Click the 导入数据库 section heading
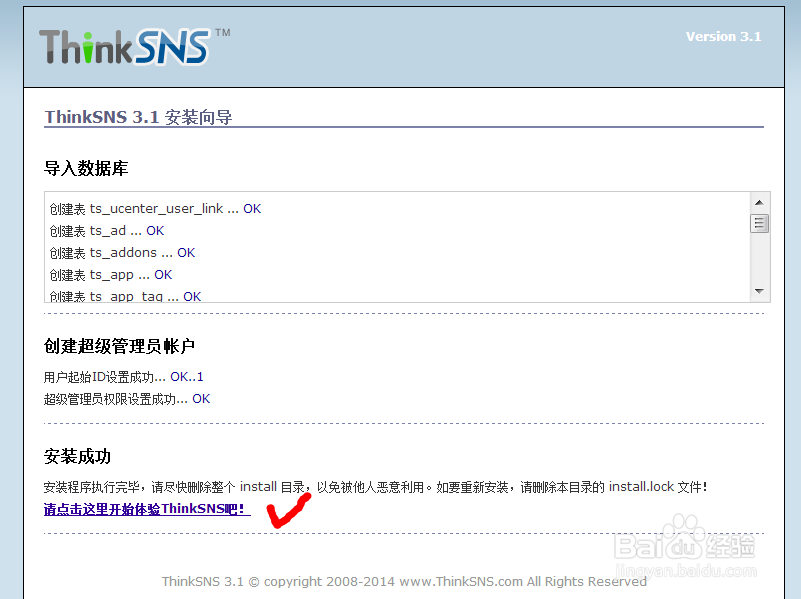This screenshot has height=599, width=801. click(x=85, y=168)
